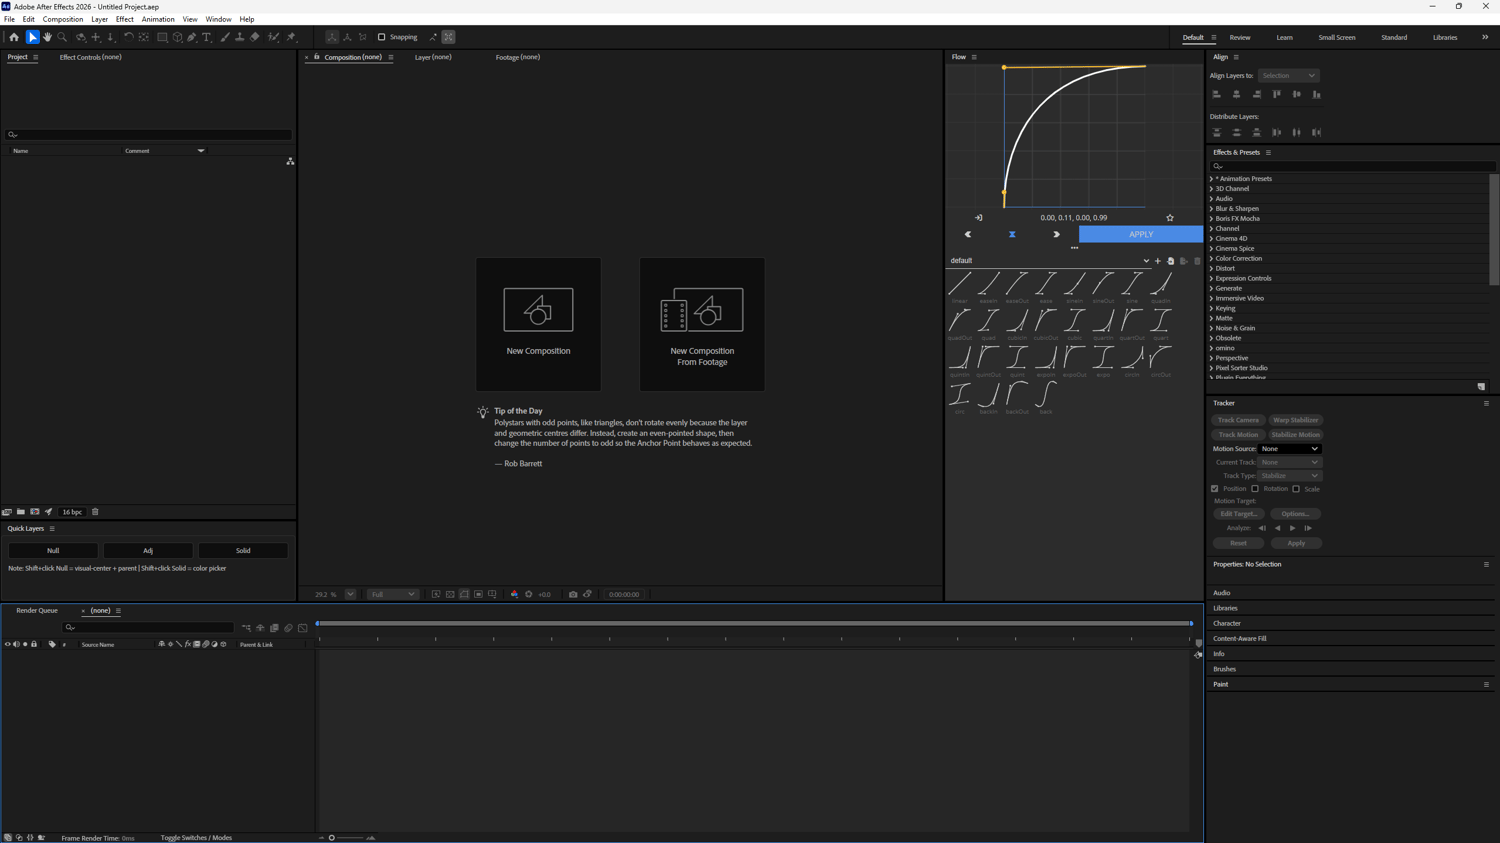The image size is (1500, 843).
Task: Click the Home icon in the toolbar
Action: pos(14,37)
